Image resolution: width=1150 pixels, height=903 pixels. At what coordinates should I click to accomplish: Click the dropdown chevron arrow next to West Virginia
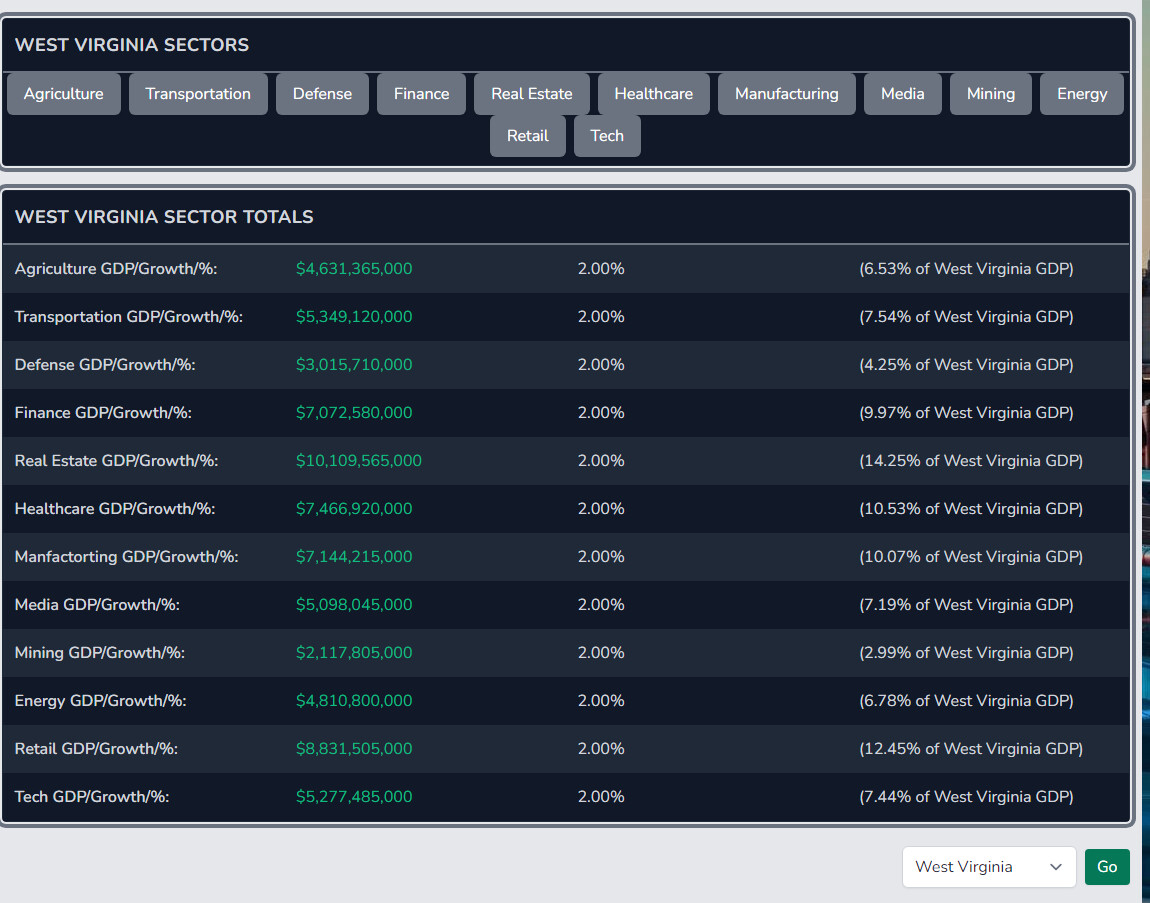(x=1056, y=867)
